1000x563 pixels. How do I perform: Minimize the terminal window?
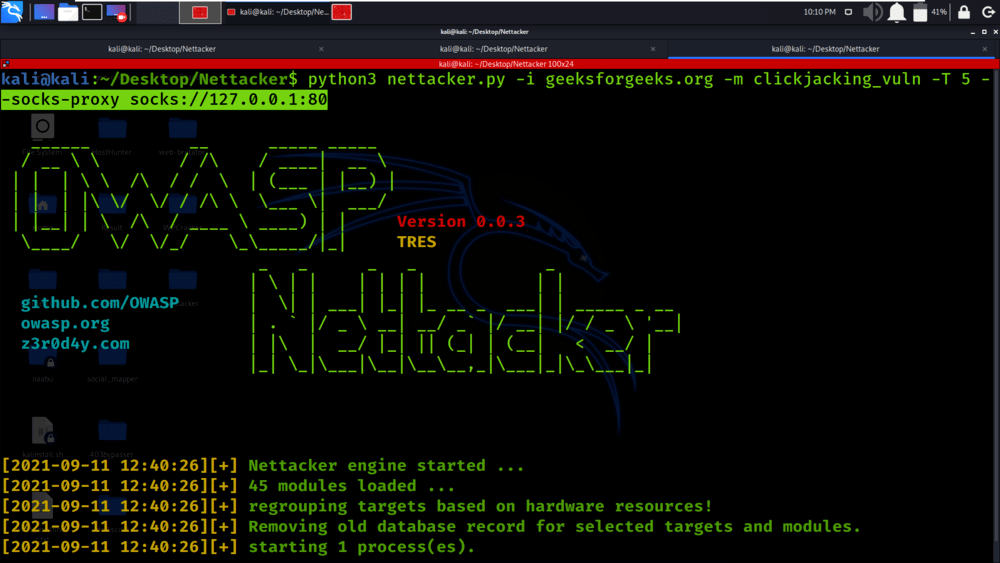(x=973, y=32)
